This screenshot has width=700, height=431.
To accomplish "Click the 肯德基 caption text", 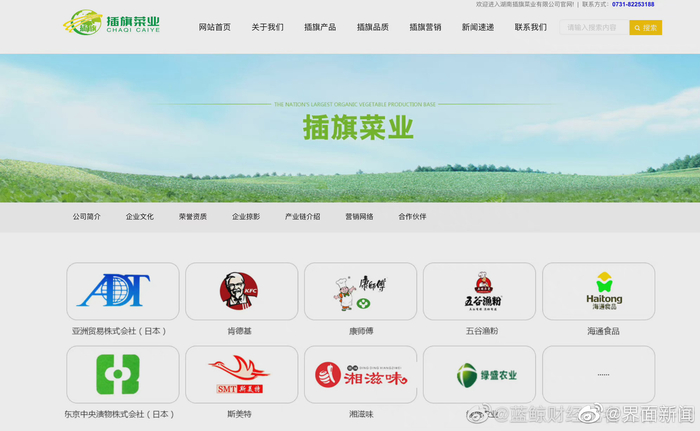I will tap(239, 331).
